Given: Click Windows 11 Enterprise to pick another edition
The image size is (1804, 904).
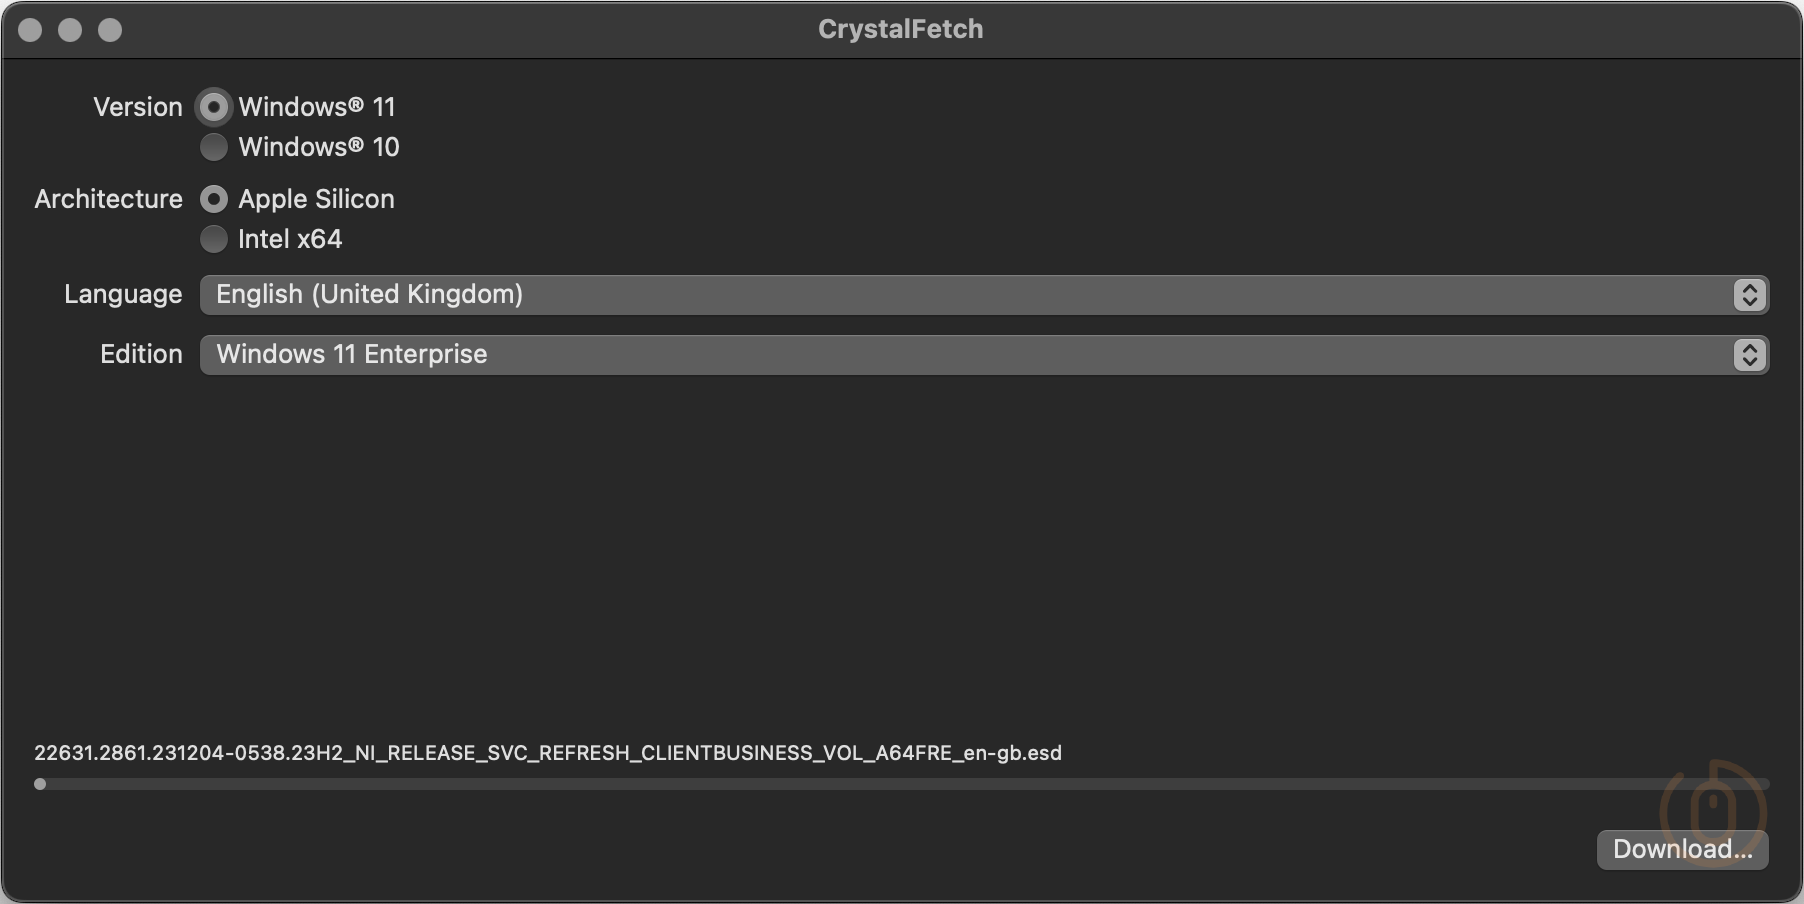Looking at the screenshot, I should 351,354.
